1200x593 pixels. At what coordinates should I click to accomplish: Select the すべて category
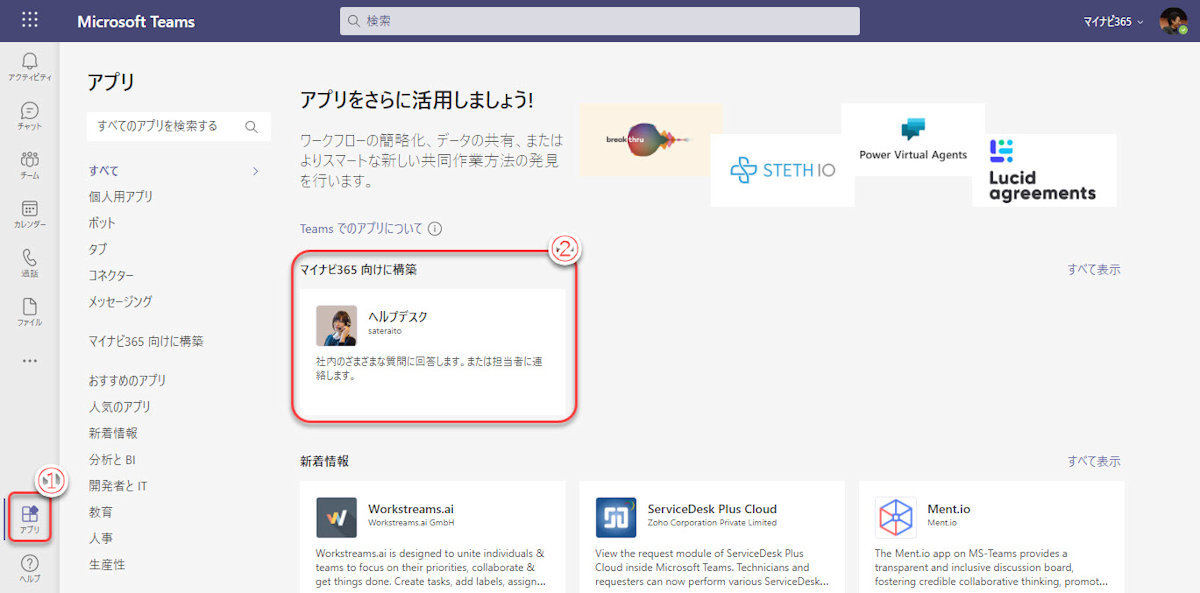click(x=104, y=171)
